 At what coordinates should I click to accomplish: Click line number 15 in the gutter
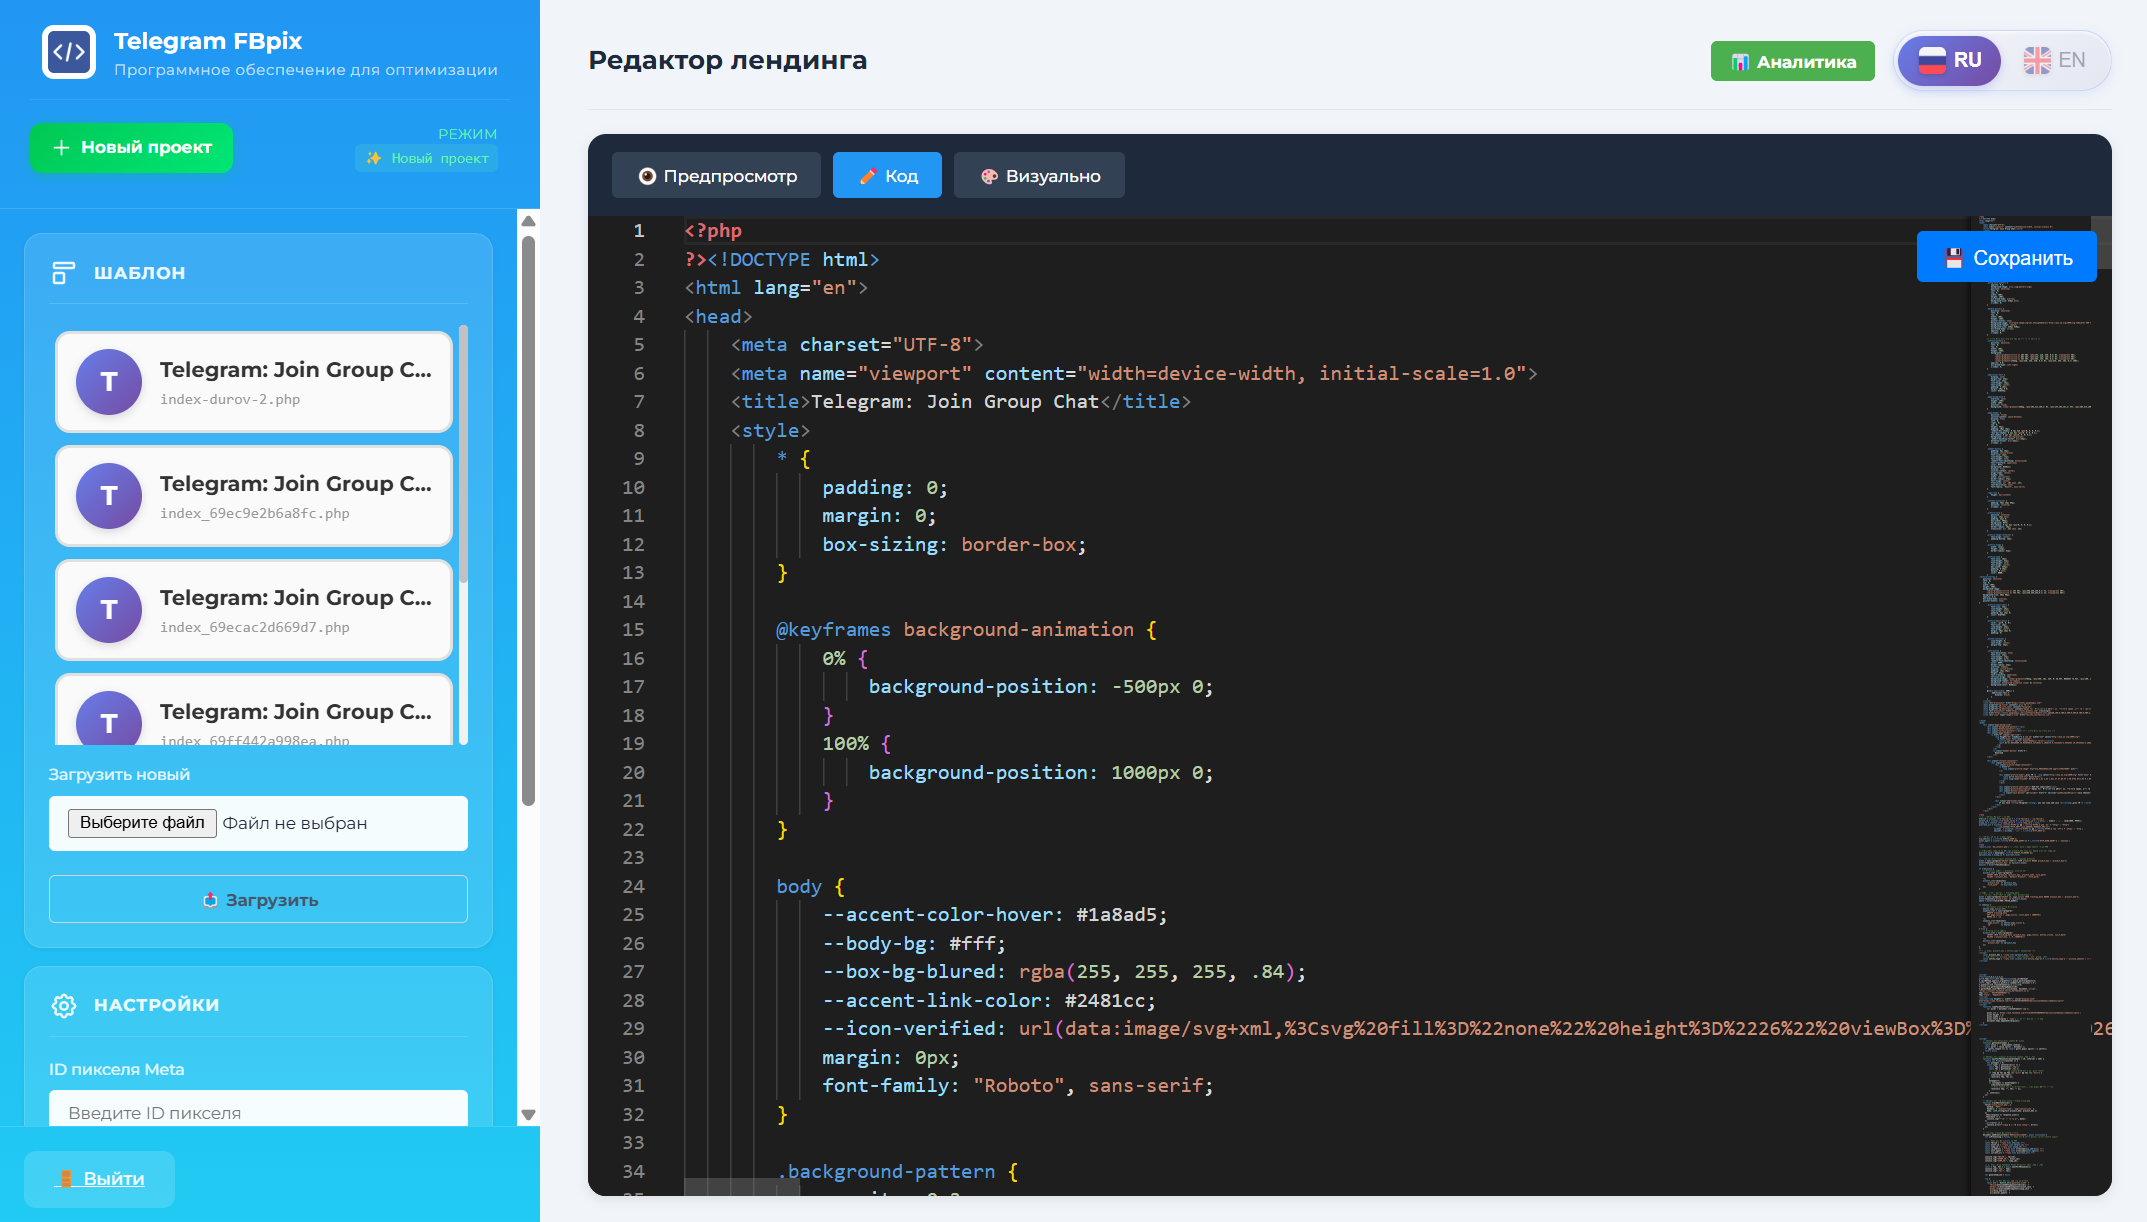click(x=633, y=630)
